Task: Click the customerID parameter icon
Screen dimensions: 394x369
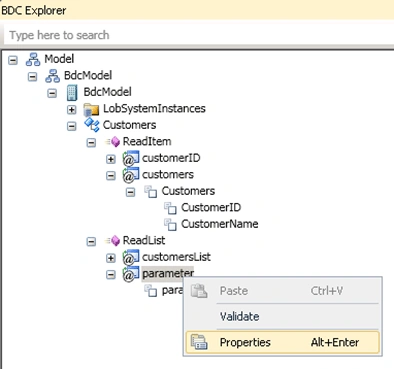Action: pos(131,158)
